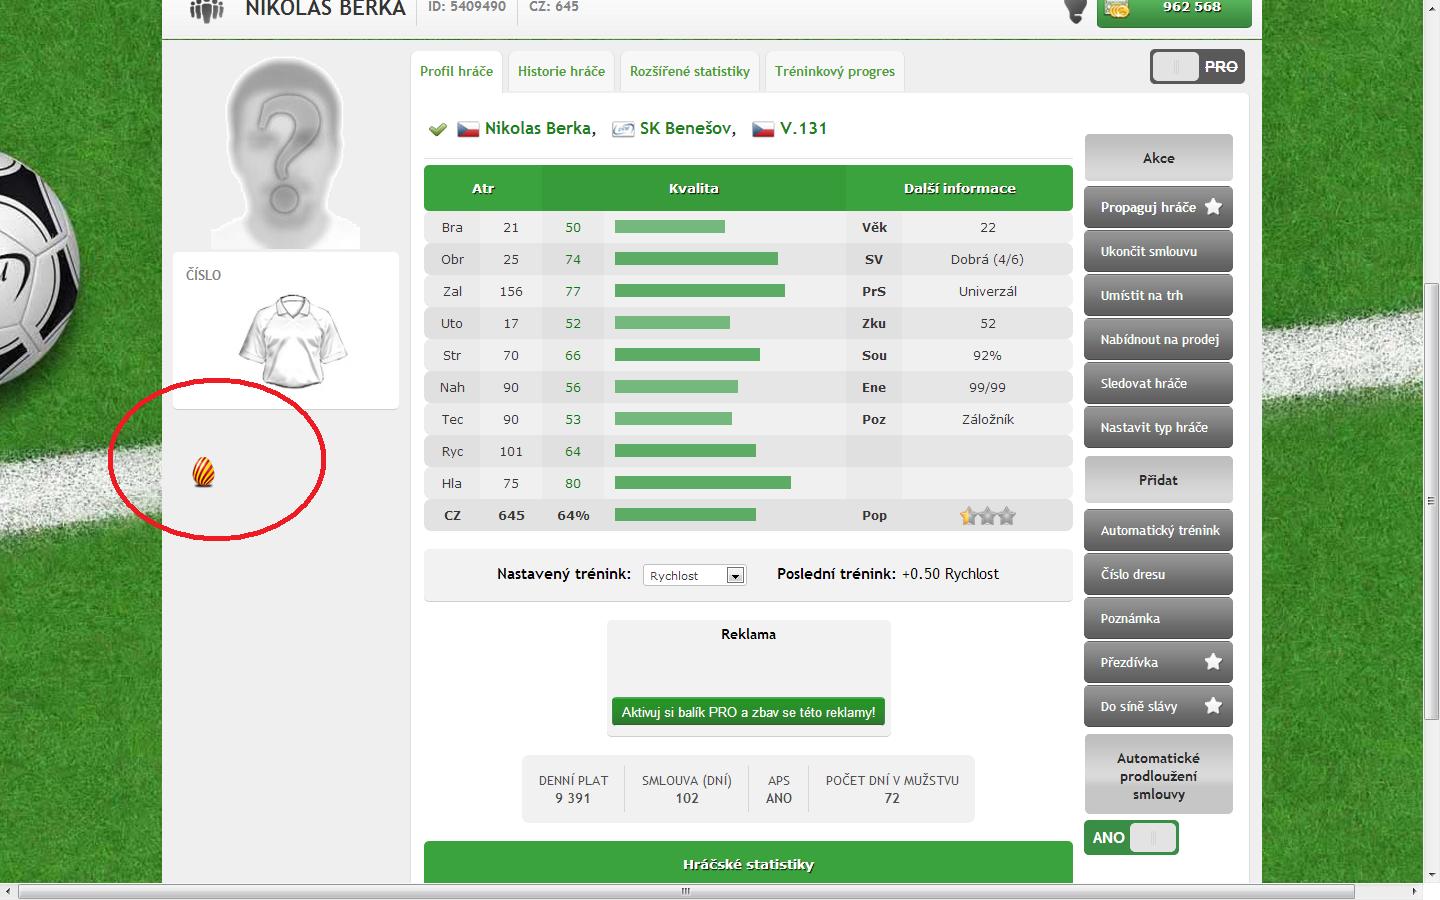Click the Zal quality bar
This screenshot has height=900, width=1440.
pyautogui.click(x=700, y=291)
